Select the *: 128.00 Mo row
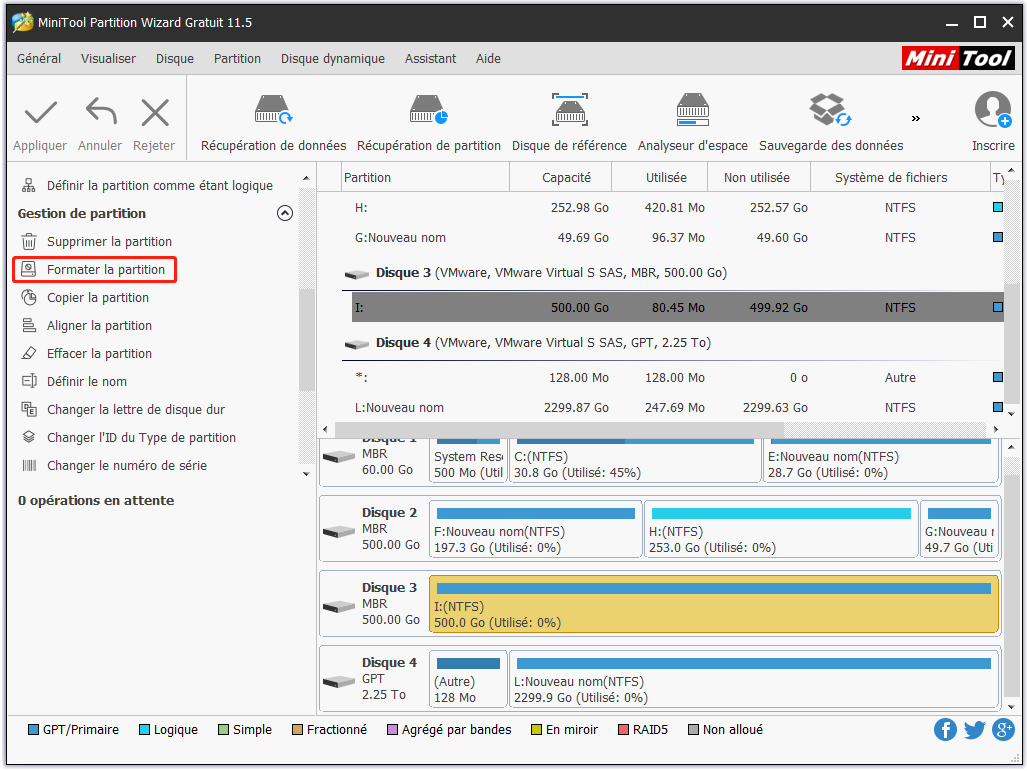 (x=673, y=377)
